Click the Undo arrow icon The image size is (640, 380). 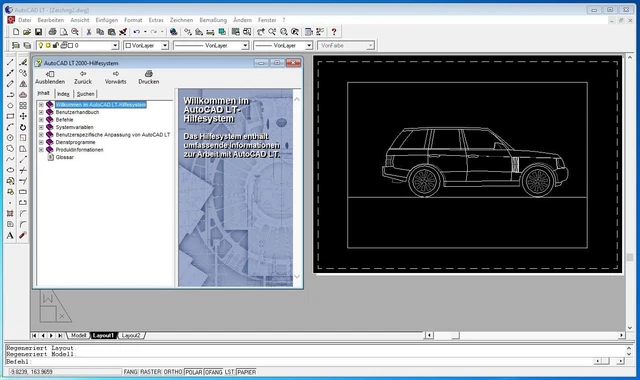(136, 31)
